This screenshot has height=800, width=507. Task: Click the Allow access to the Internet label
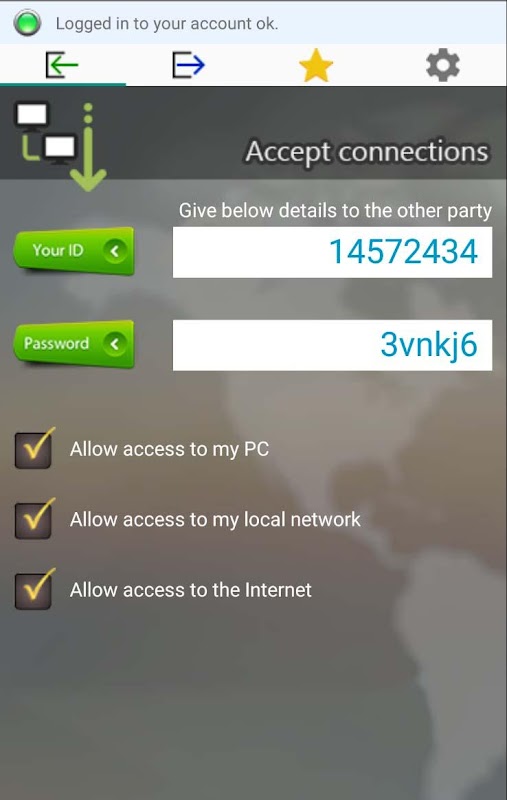tap(191, 590)
